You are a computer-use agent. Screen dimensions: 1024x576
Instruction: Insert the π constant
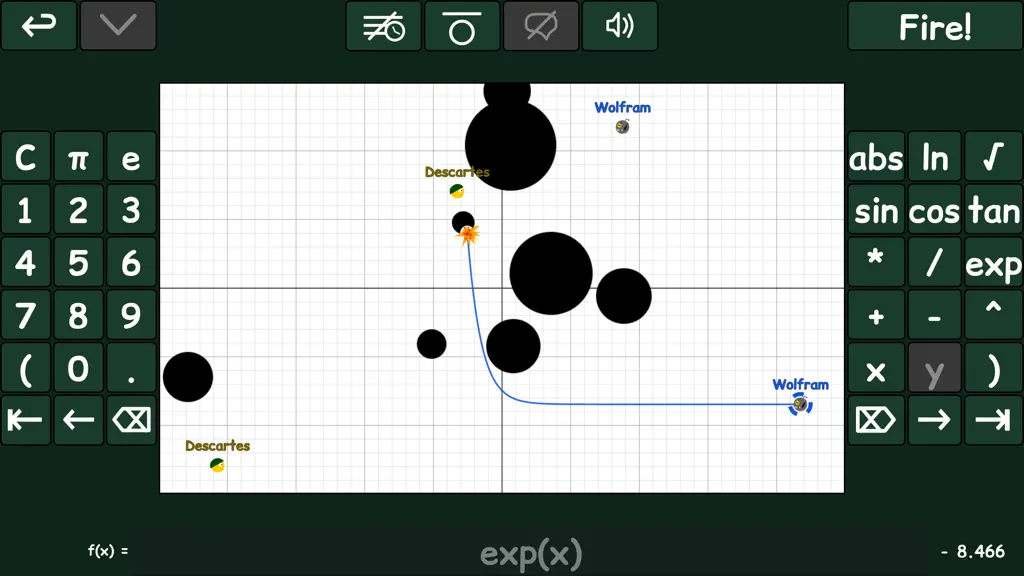[x=78, y=157]
